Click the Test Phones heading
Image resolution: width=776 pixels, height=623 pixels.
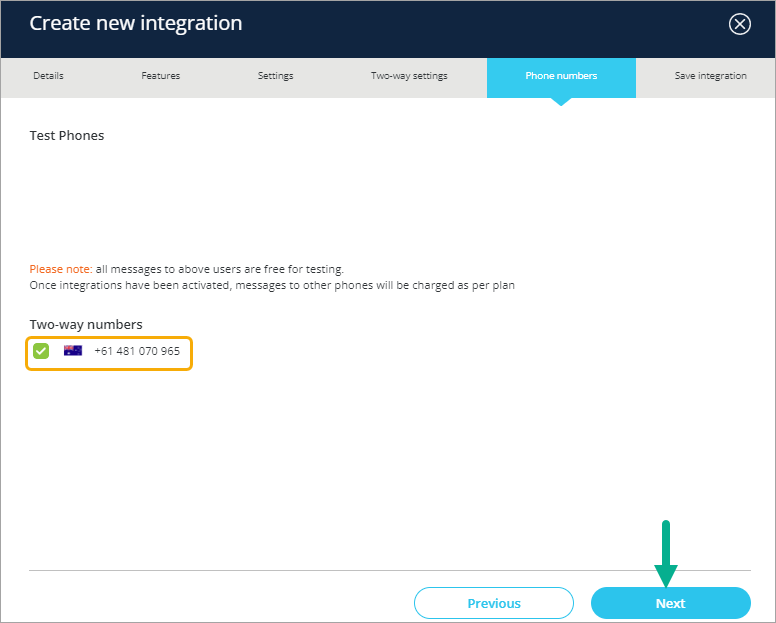point(67,136)
